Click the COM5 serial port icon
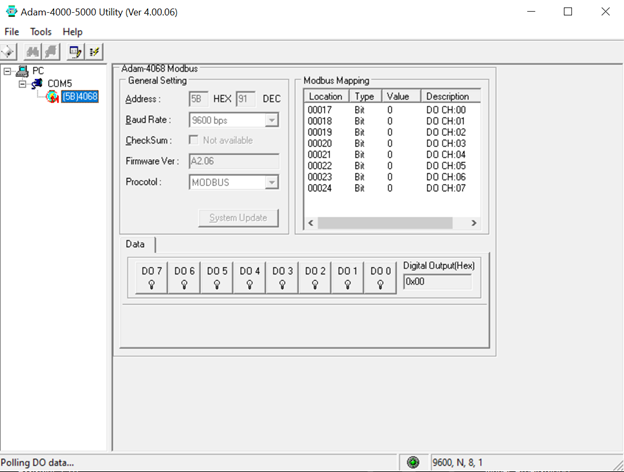624x472 pixels. pyautogui.click(x=37, y=84)
